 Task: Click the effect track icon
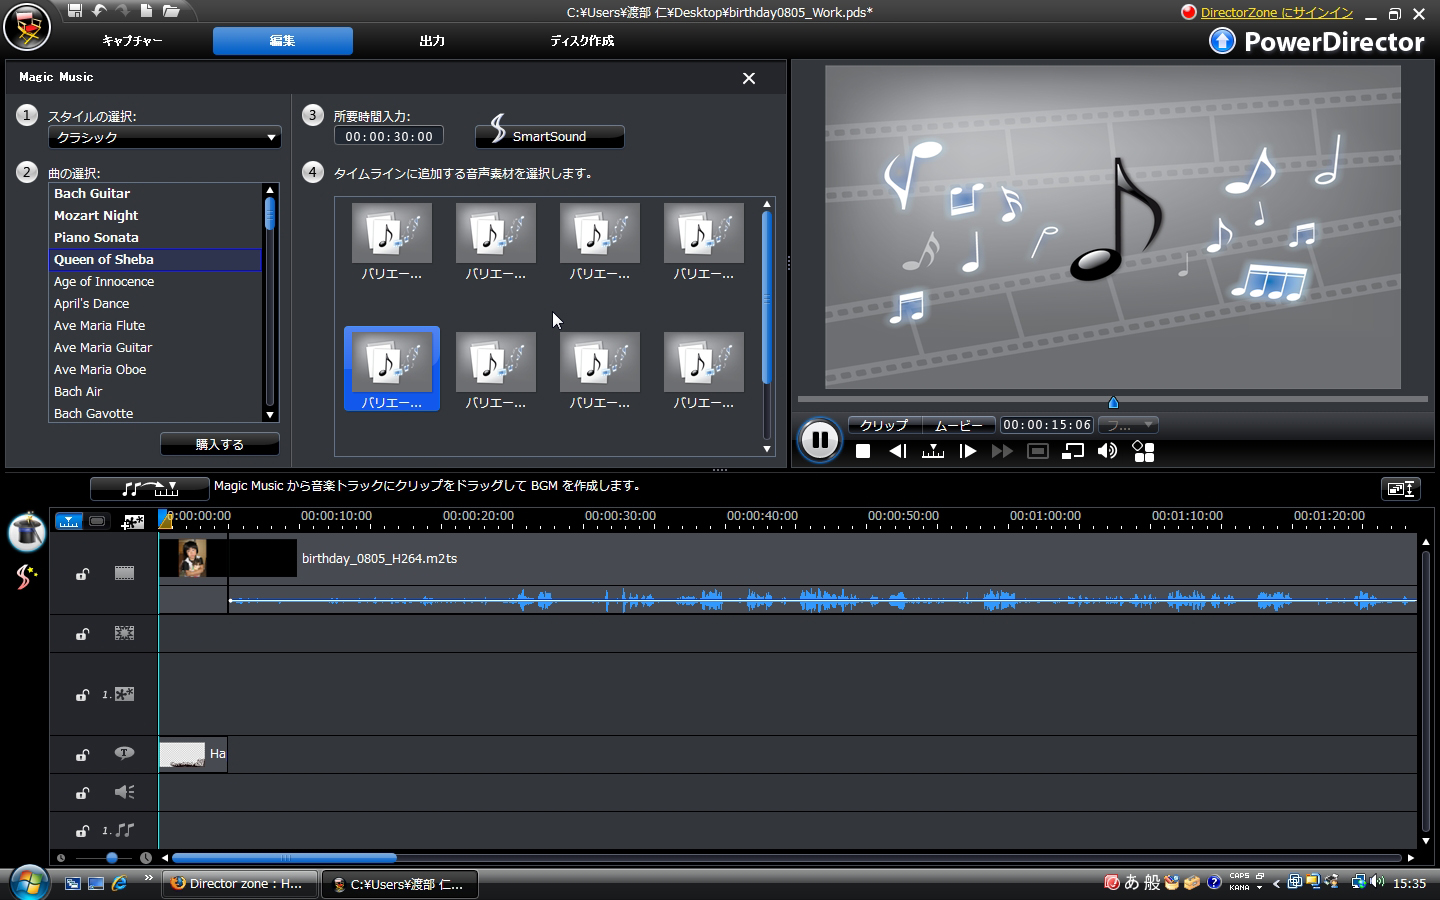(x=124, y=633)
